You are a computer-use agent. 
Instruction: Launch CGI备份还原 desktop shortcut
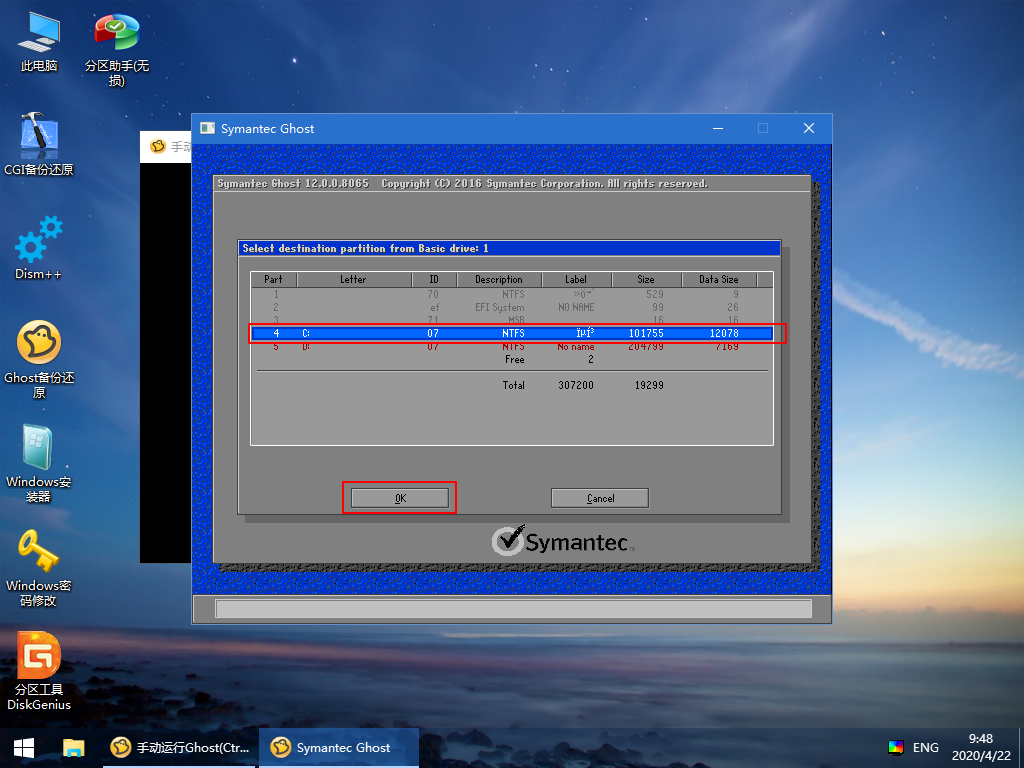pos(39,144)
